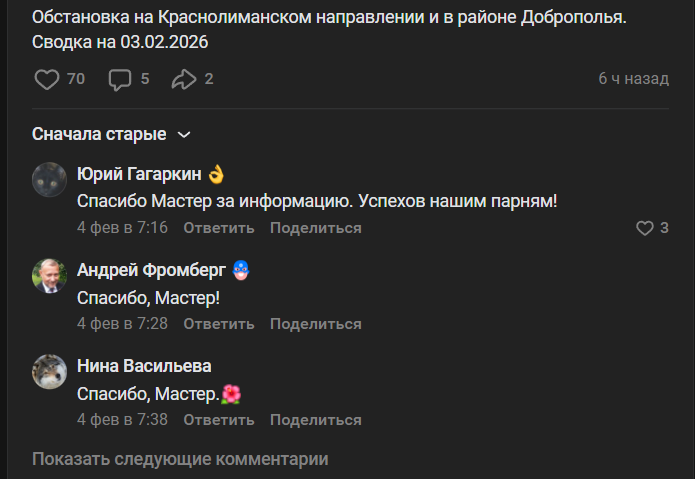Open Нина Васильева's avatar
The image size is (695, 479).
click(49, 372)
